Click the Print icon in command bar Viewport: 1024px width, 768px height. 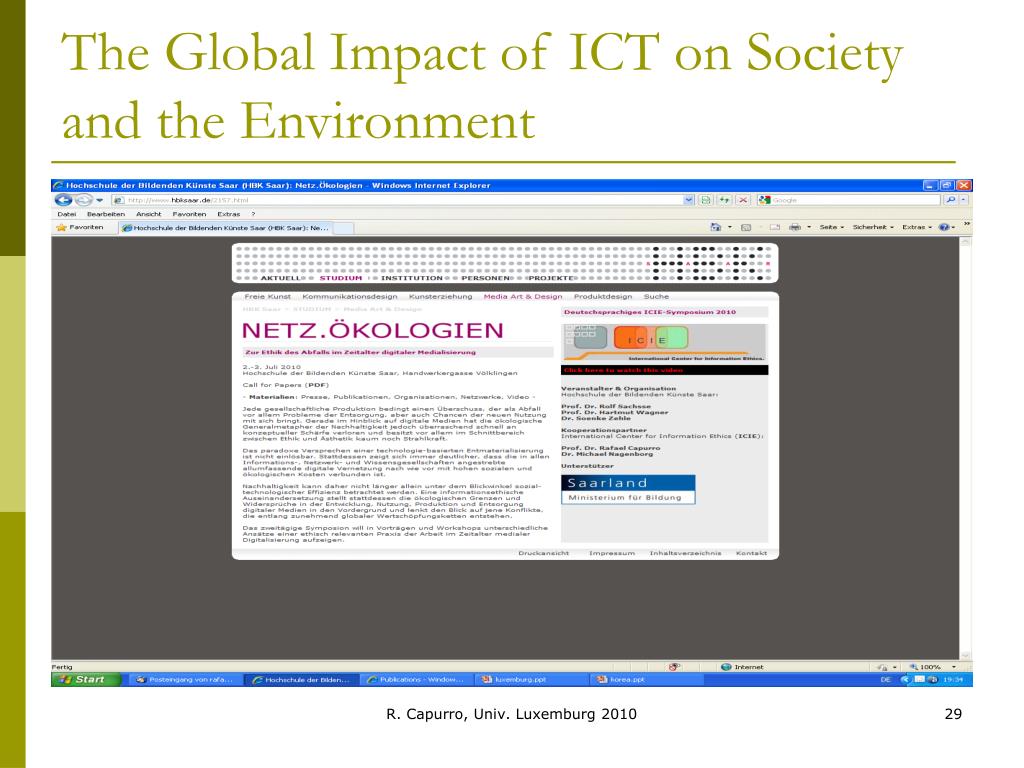795,227
